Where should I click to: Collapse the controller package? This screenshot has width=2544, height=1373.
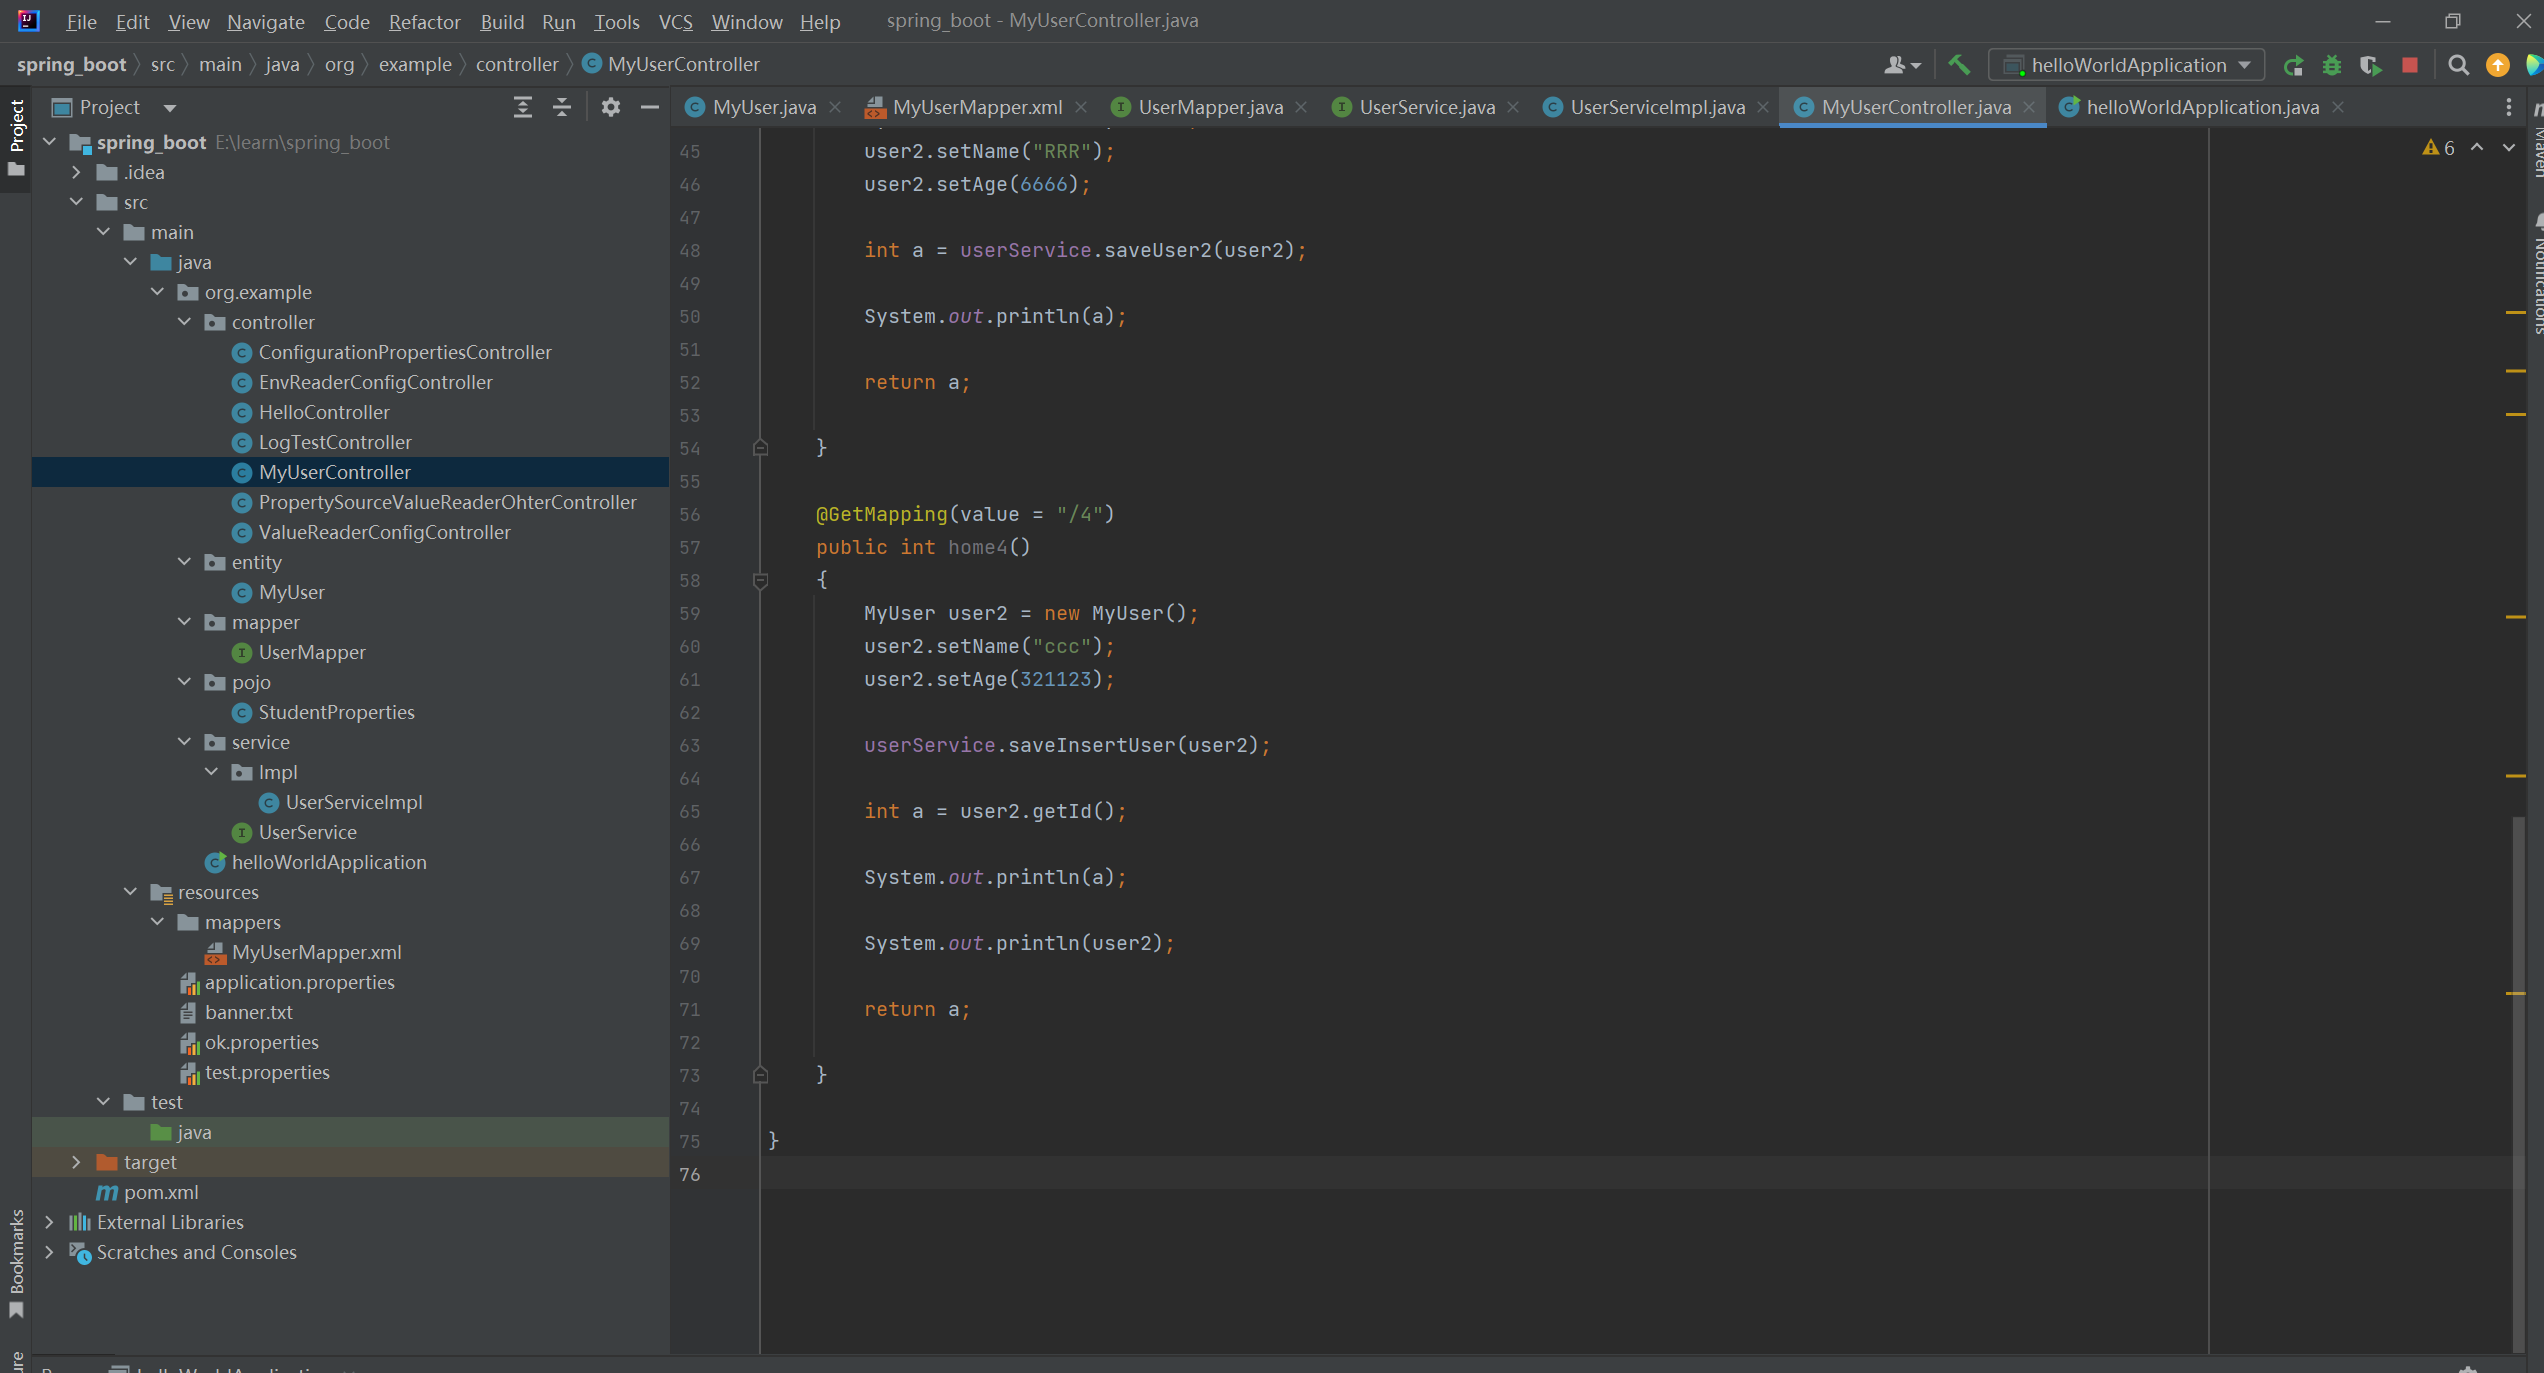point(184,322)
